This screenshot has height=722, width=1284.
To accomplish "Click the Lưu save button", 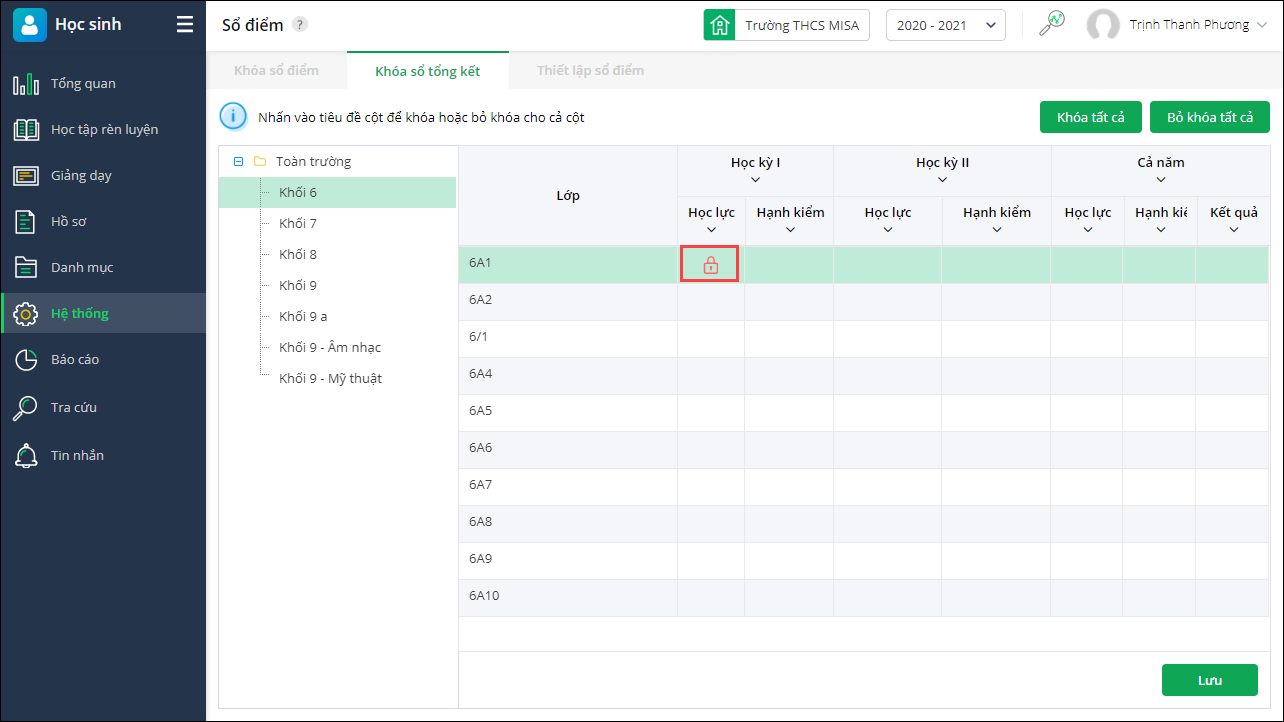I will (x=1210, y=680).
